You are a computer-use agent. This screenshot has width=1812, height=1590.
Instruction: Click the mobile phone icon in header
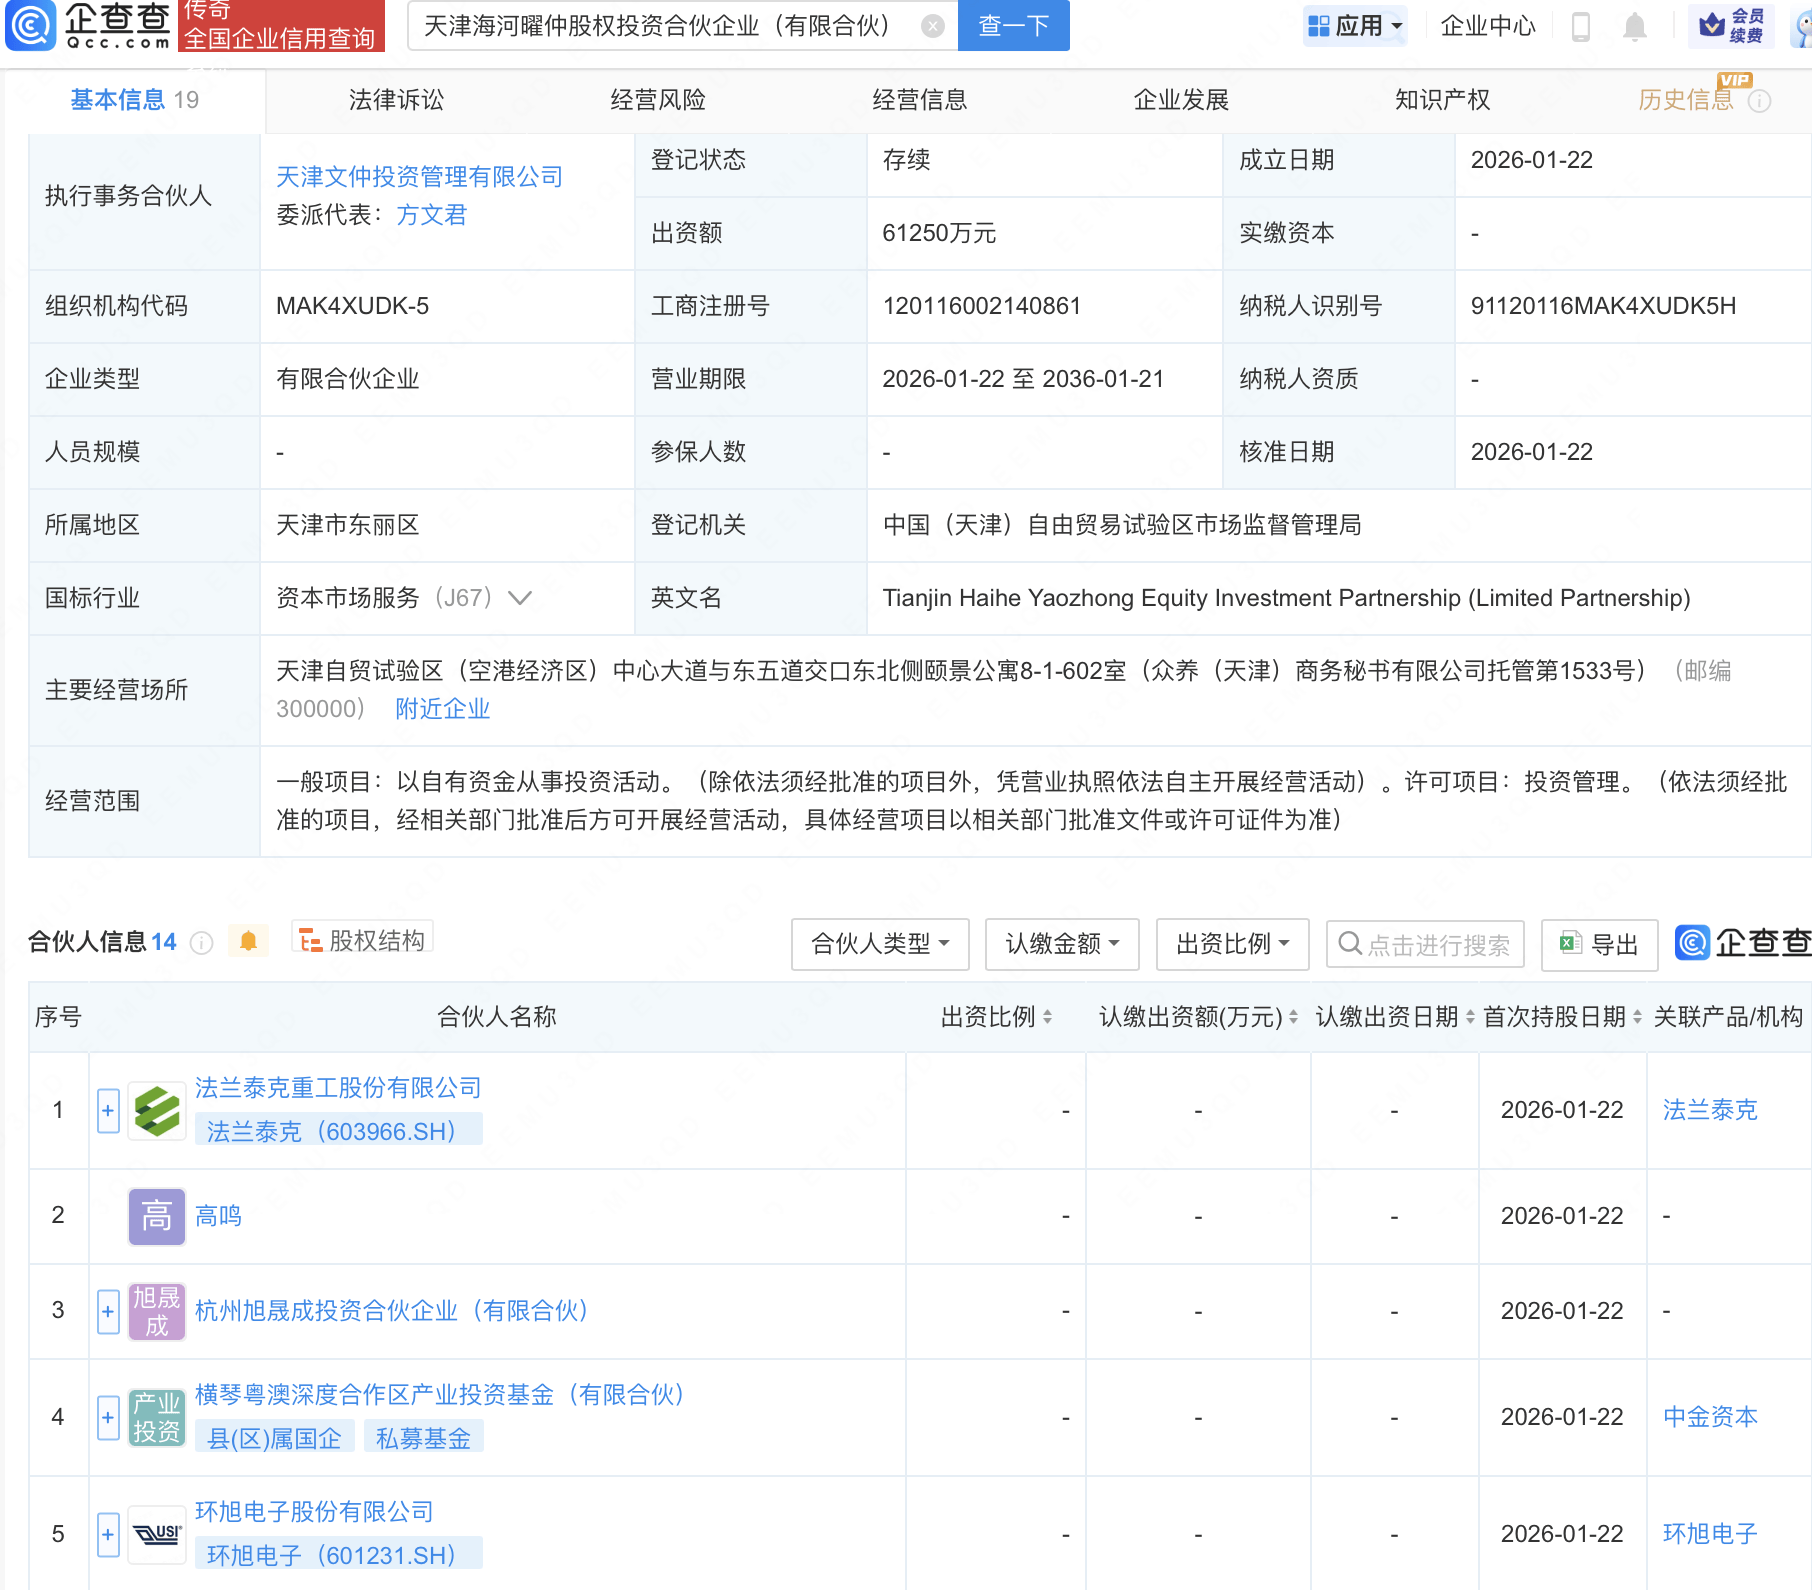tap(1581, 26)
